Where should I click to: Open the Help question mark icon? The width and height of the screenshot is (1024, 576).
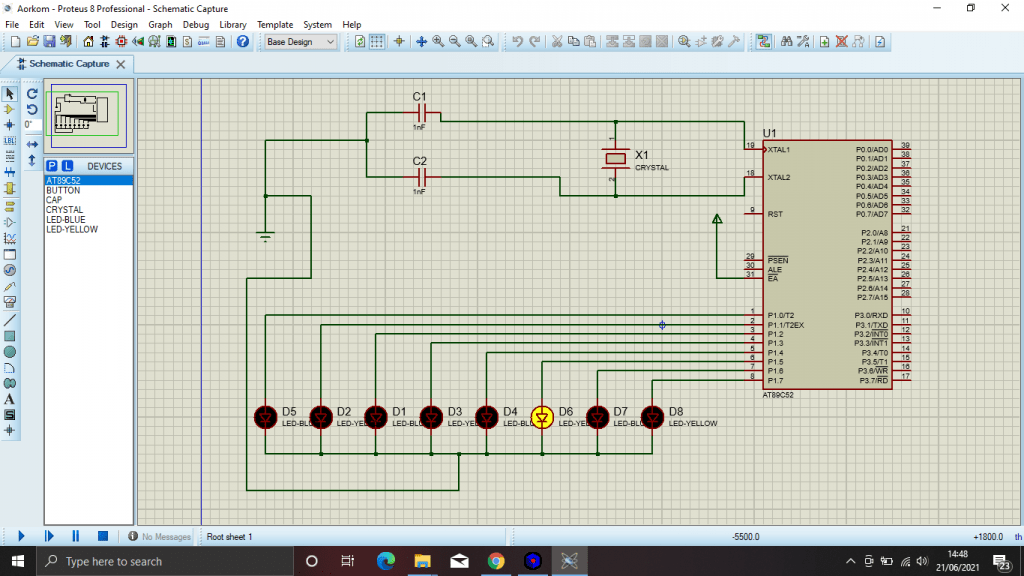click(x=243, y=42)
